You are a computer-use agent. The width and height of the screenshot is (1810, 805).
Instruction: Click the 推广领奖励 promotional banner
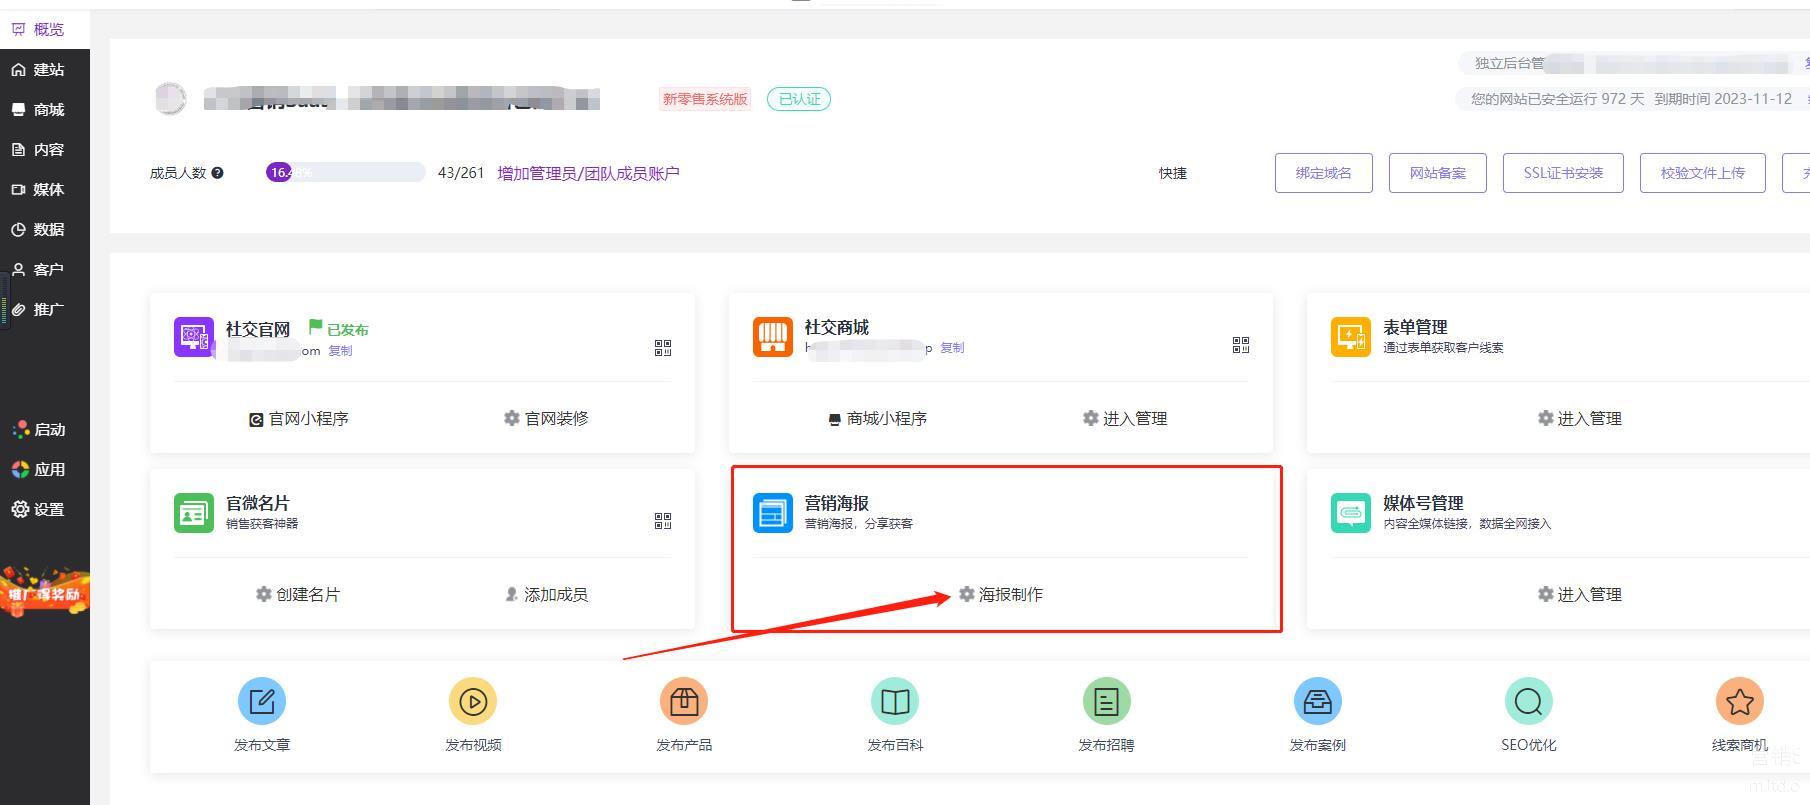45,592
